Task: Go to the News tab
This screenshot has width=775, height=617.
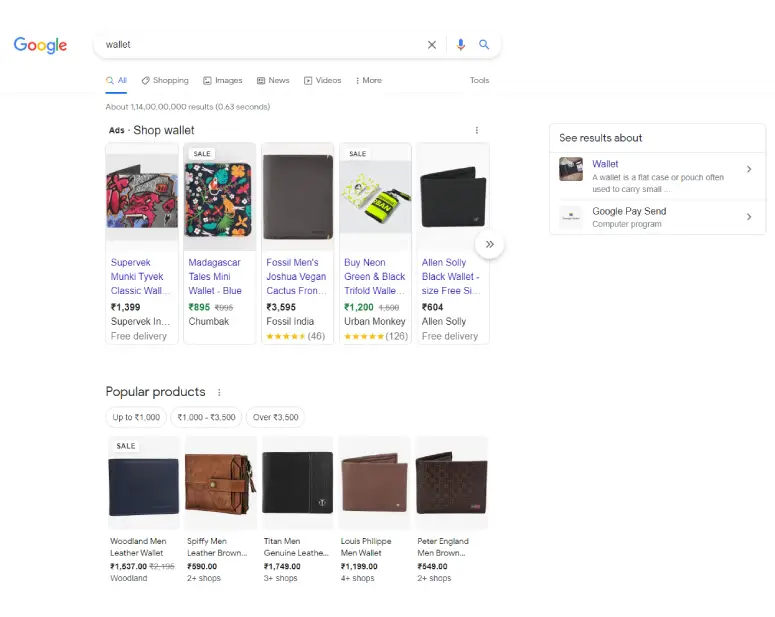Action: pyautogui.click(x=273, y=81)
